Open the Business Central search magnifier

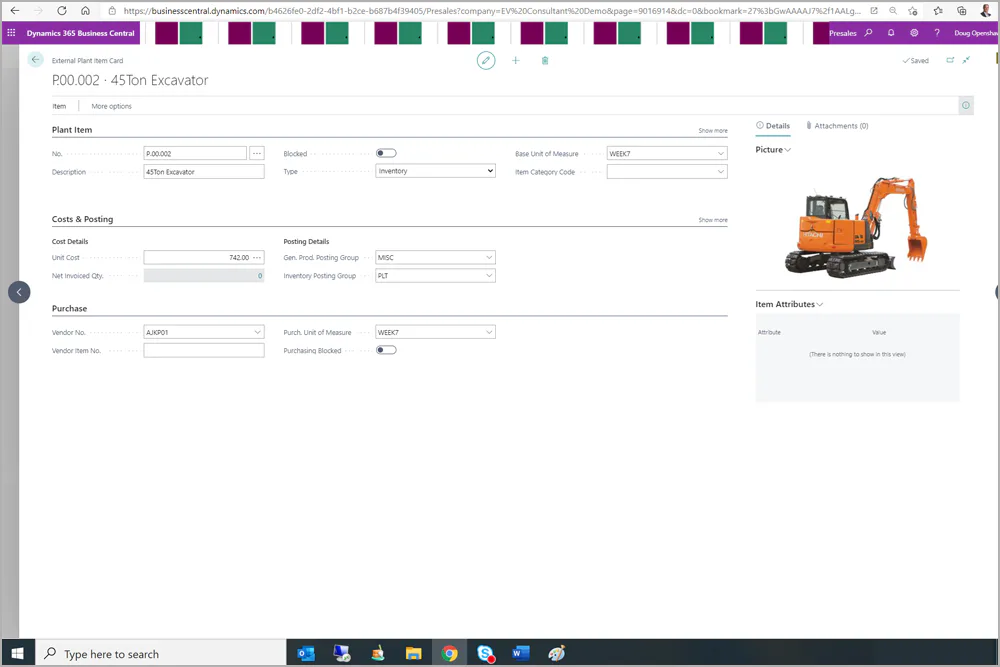pyautogui.click(x=868, y=33)
